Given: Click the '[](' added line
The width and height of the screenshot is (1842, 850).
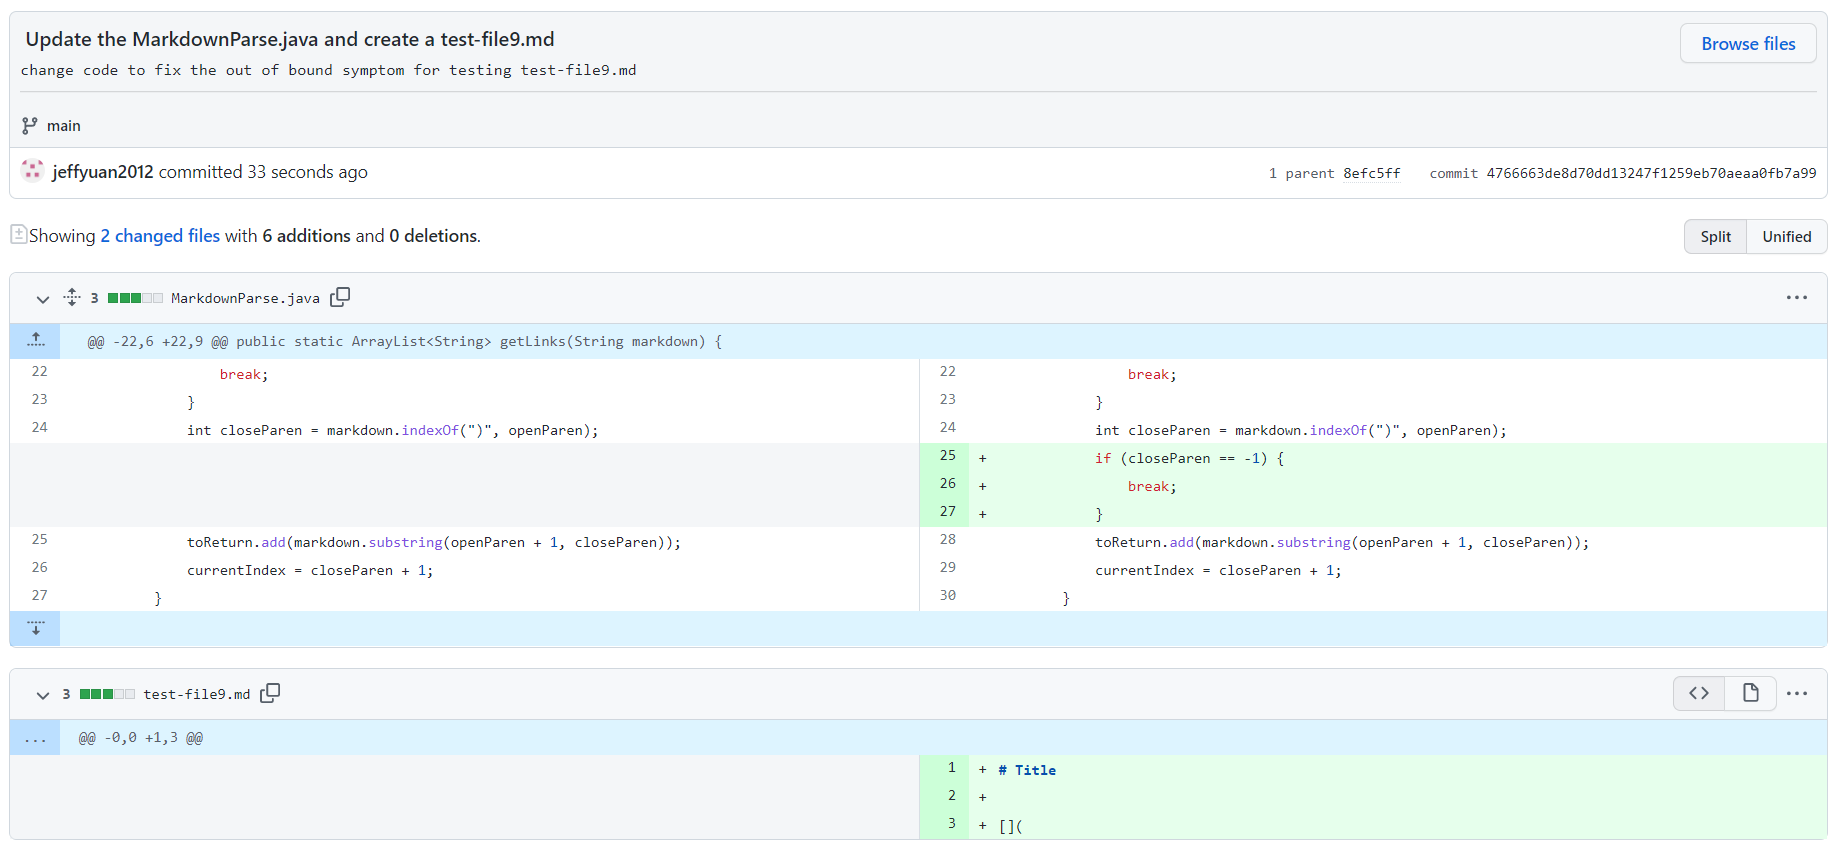Looking at the screenshot, I should 1010,826.
